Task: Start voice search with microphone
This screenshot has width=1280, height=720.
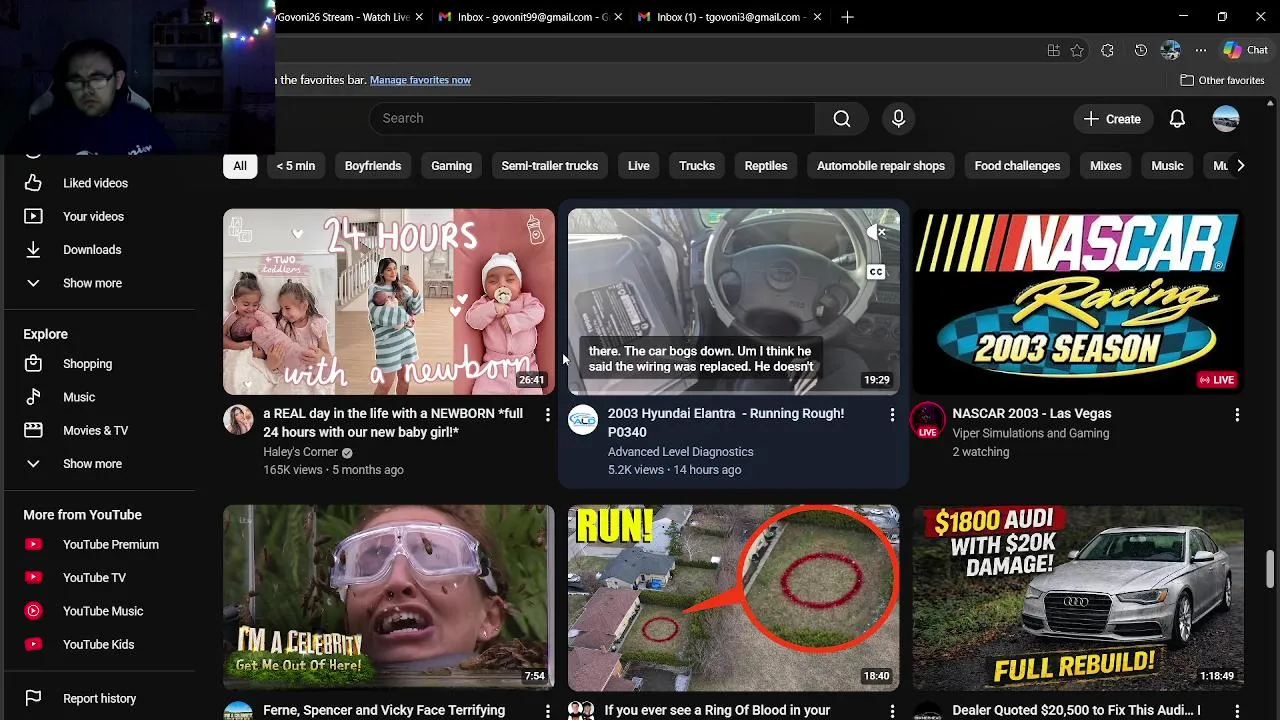Action: (x=898, y=118)
